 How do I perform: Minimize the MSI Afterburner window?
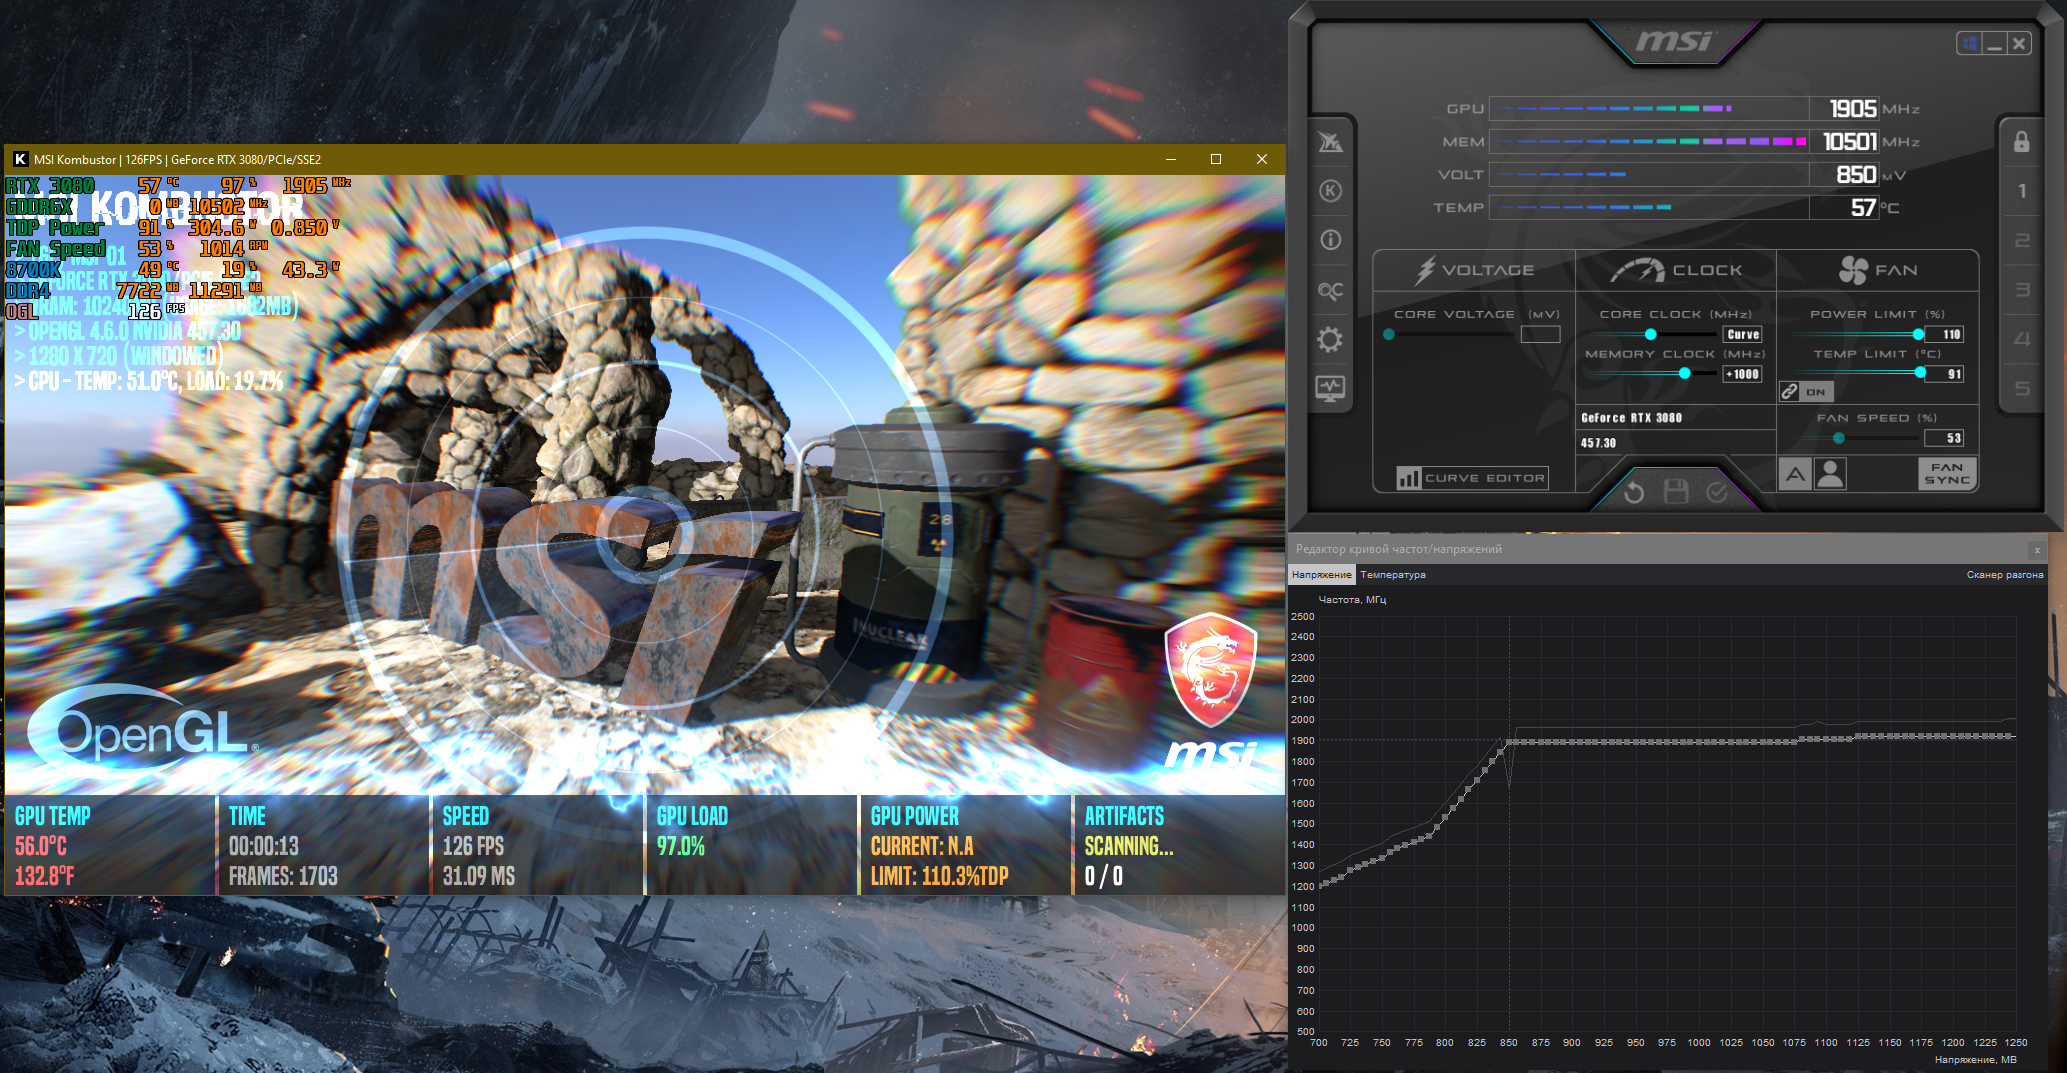pyautogui.click(x=1995, y=43)
